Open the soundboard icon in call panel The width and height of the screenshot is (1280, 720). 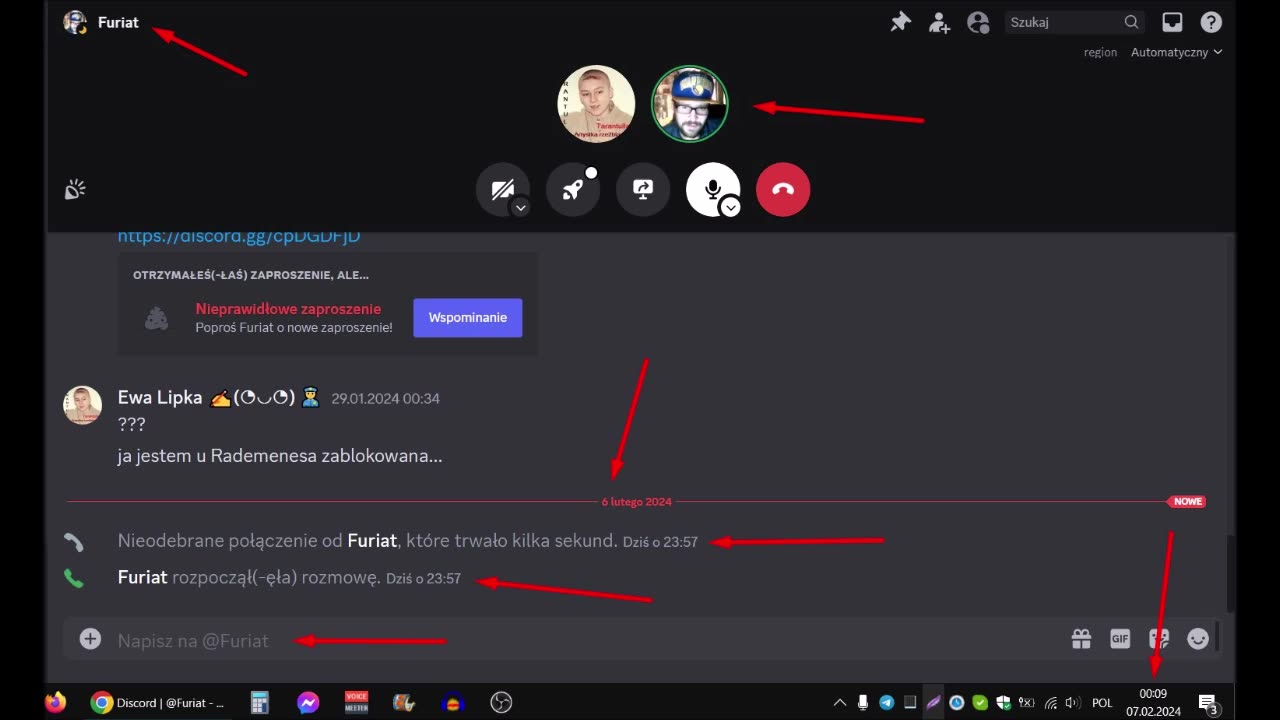[x=75, y=190]
